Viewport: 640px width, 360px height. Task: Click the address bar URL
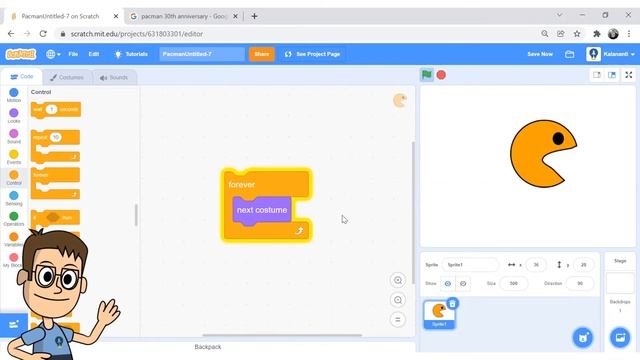point(137,34)
